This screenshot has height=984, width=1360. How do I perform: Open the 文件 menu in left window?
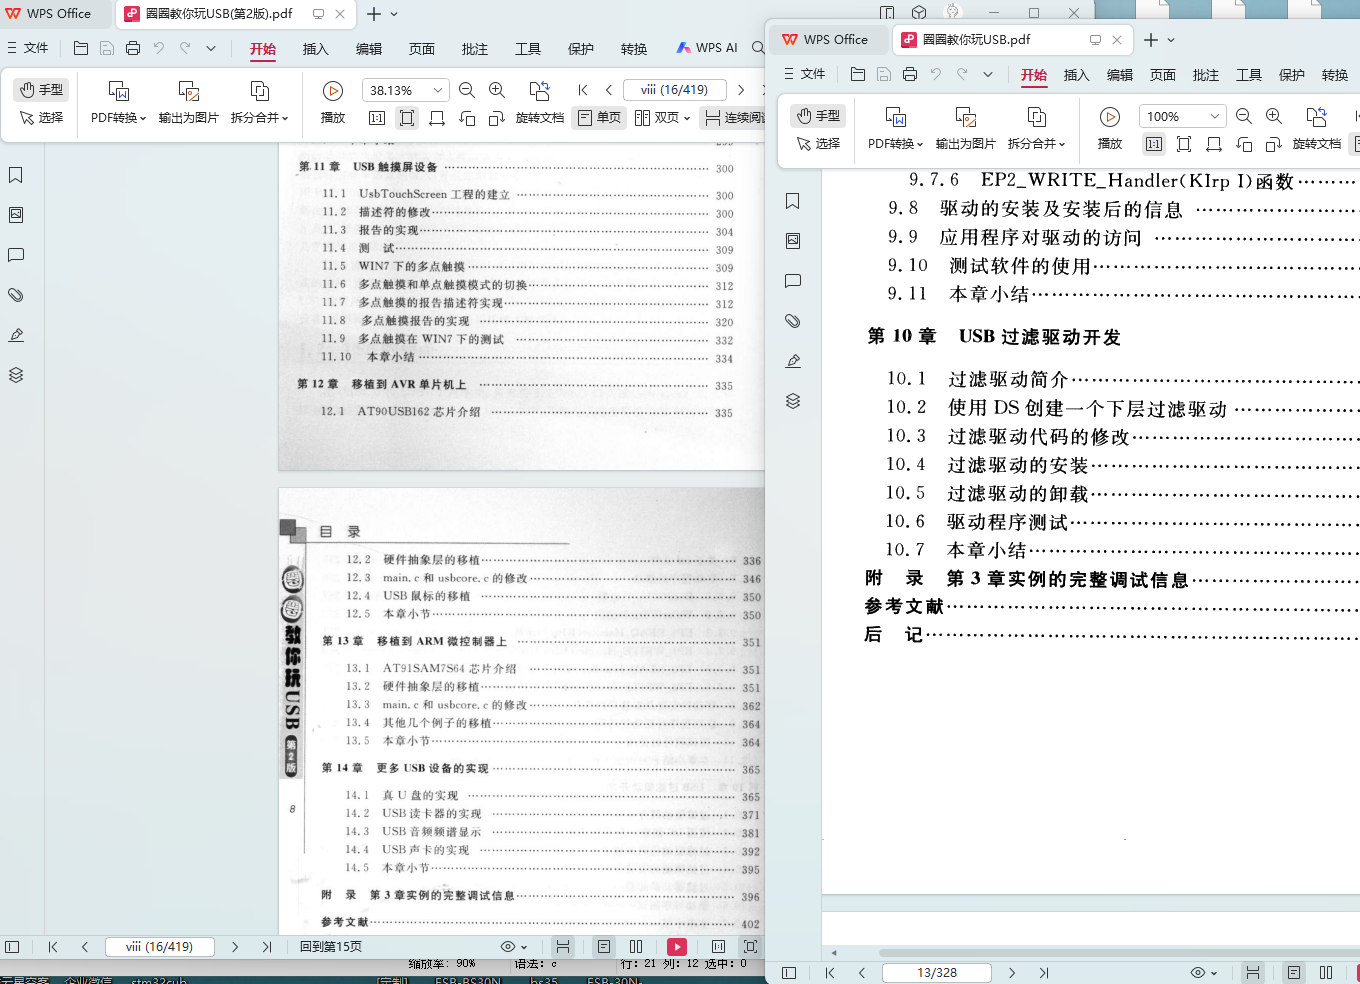tap(28, 48)
